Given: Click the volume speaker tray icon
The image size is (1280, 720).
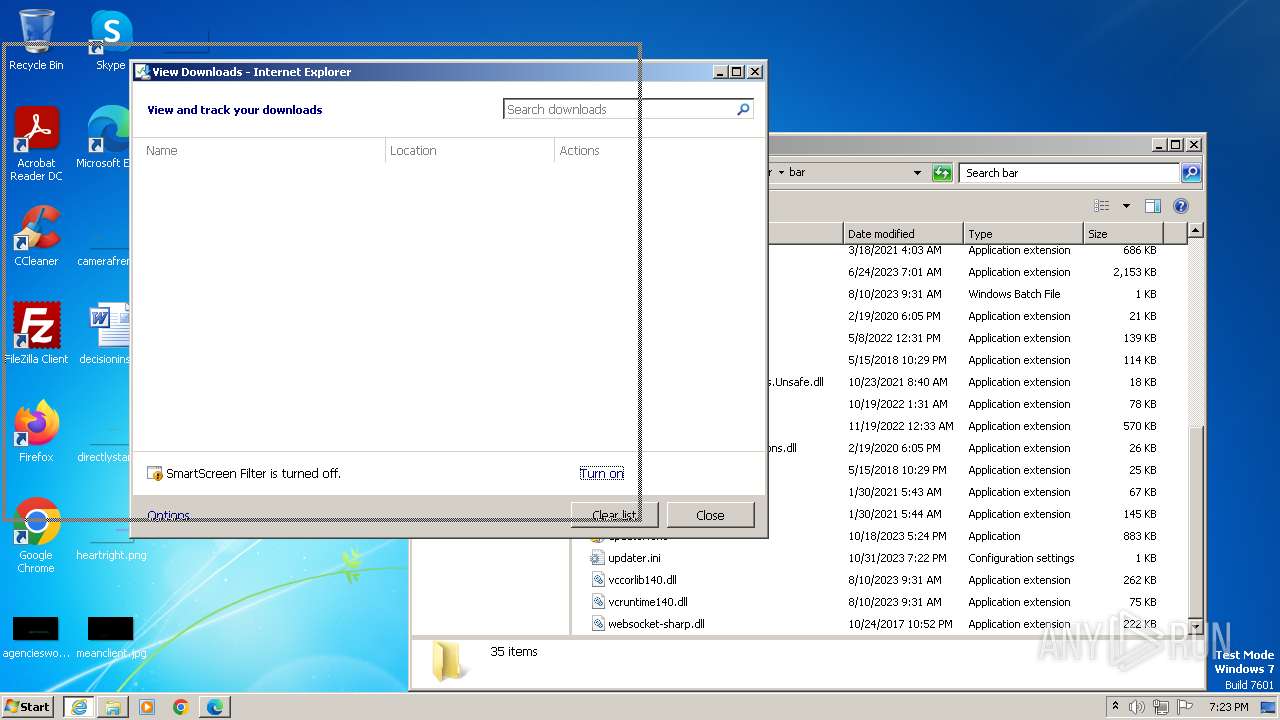Looking at the screenshot, I should [1137, 707].
